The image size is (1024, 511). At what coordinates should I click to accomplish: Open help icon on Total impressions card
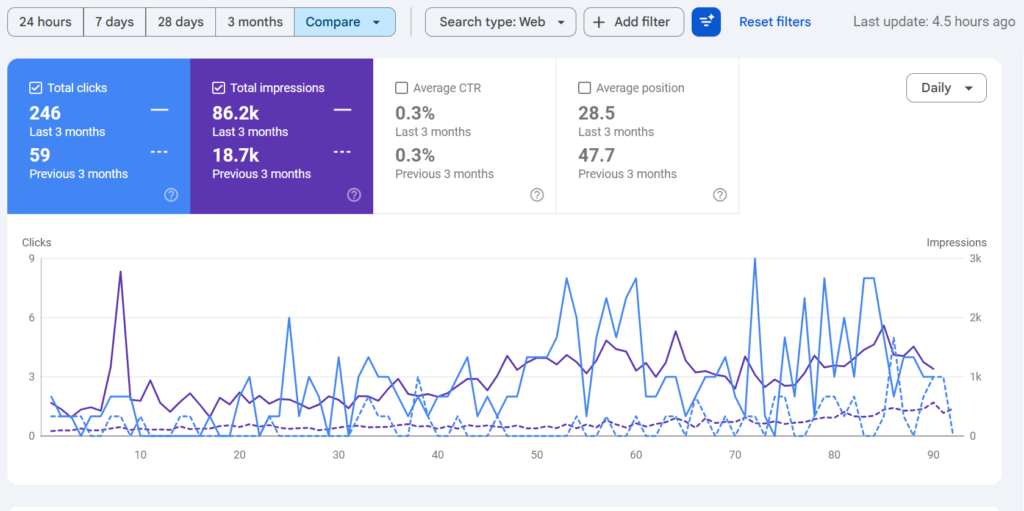(x=354, y=195)
